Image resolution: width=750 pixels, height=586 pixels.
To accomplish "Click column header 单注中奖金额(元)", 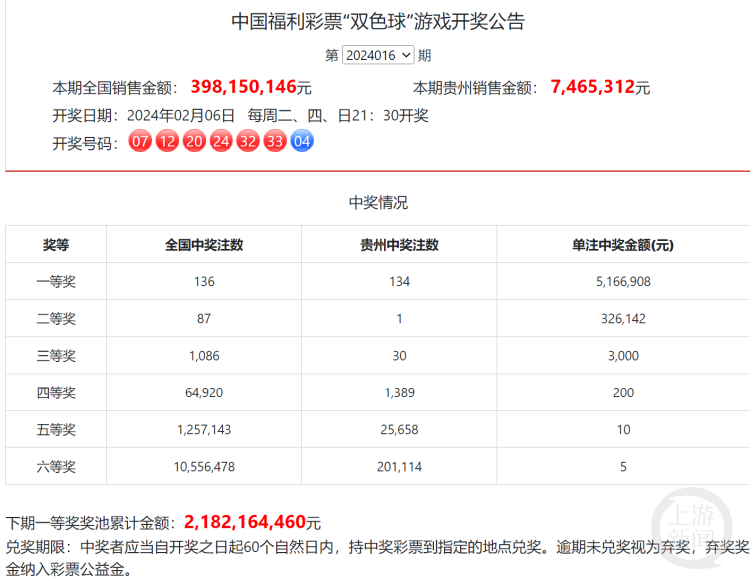I will (x=623, y=245).
